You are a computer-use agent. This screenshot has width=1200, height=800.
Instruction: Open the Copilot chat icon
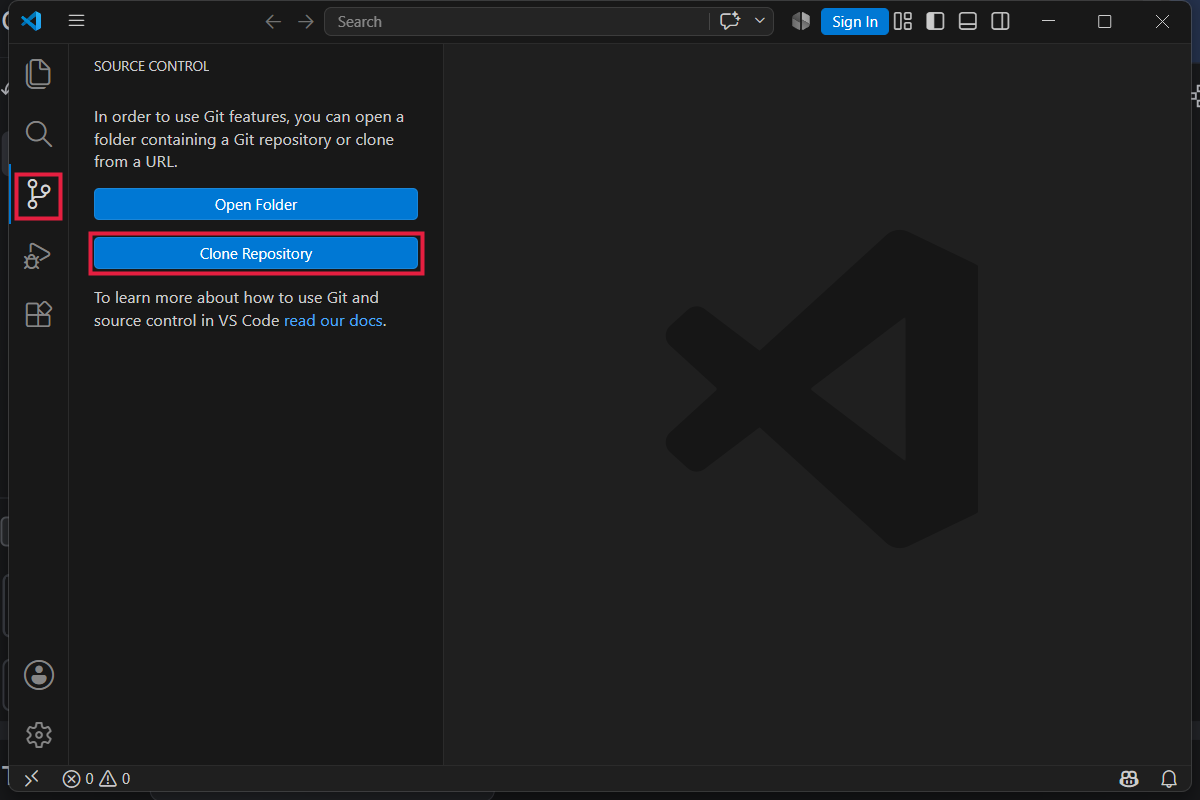[x=730, y=21]
